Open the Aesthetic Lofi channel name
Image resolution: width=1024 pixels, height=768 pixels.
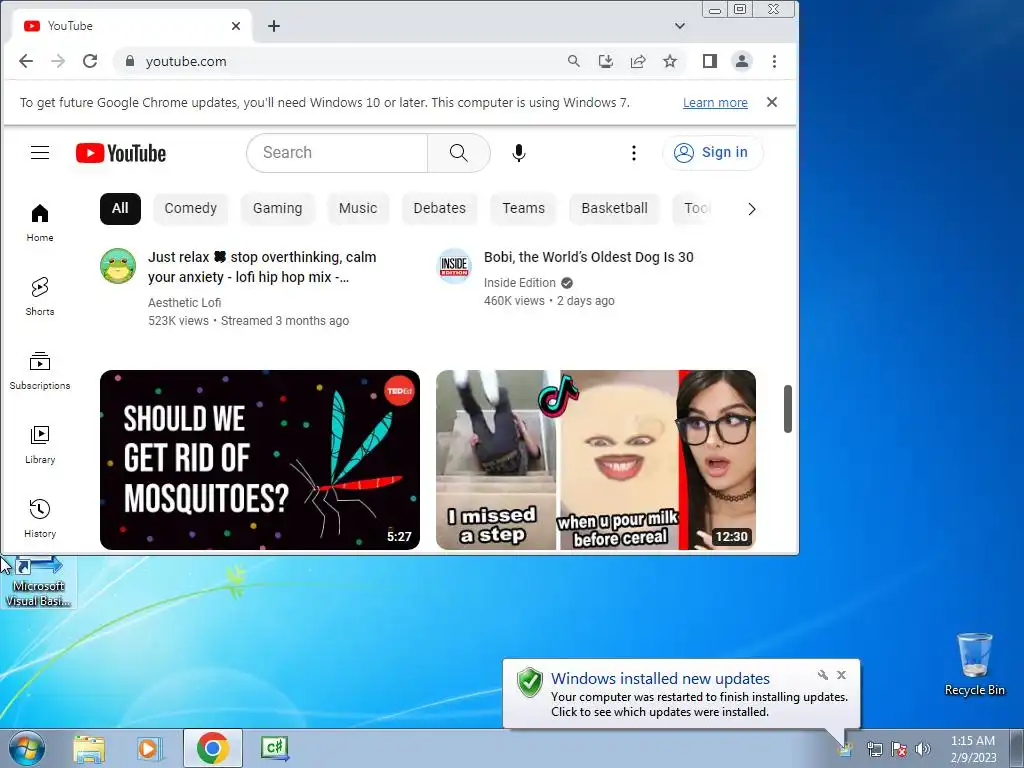click(184, 302)
